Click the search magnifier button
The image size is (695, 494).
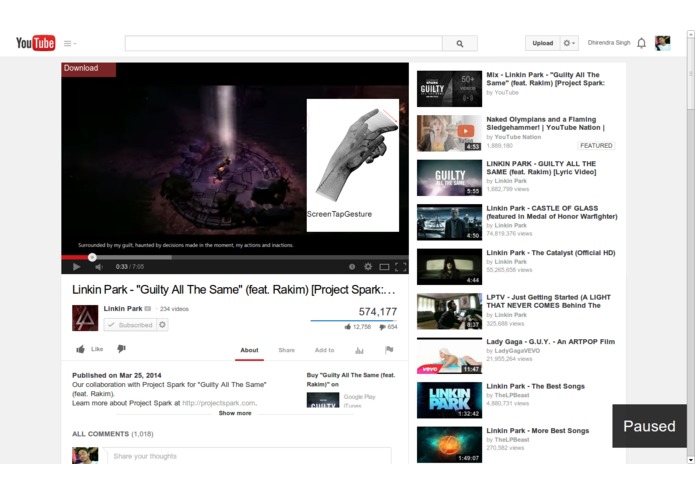460,43
